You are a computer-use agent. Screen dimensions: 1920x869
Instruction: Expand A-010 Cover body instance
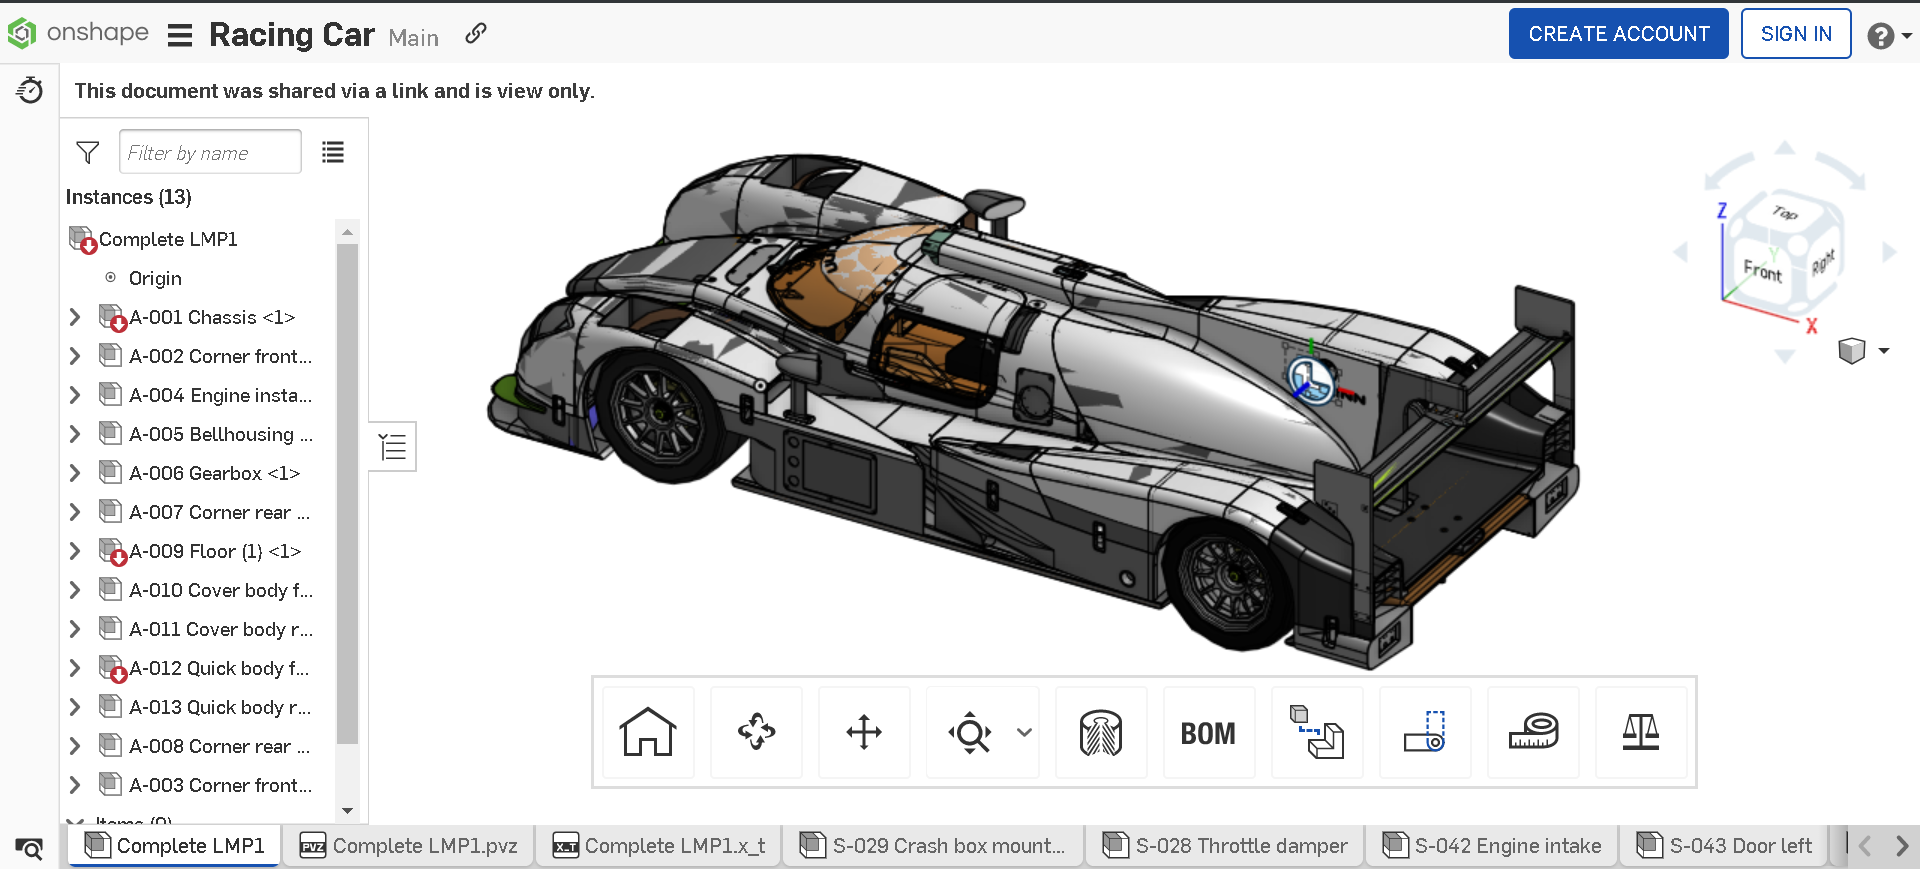click(x=75, y=590)
